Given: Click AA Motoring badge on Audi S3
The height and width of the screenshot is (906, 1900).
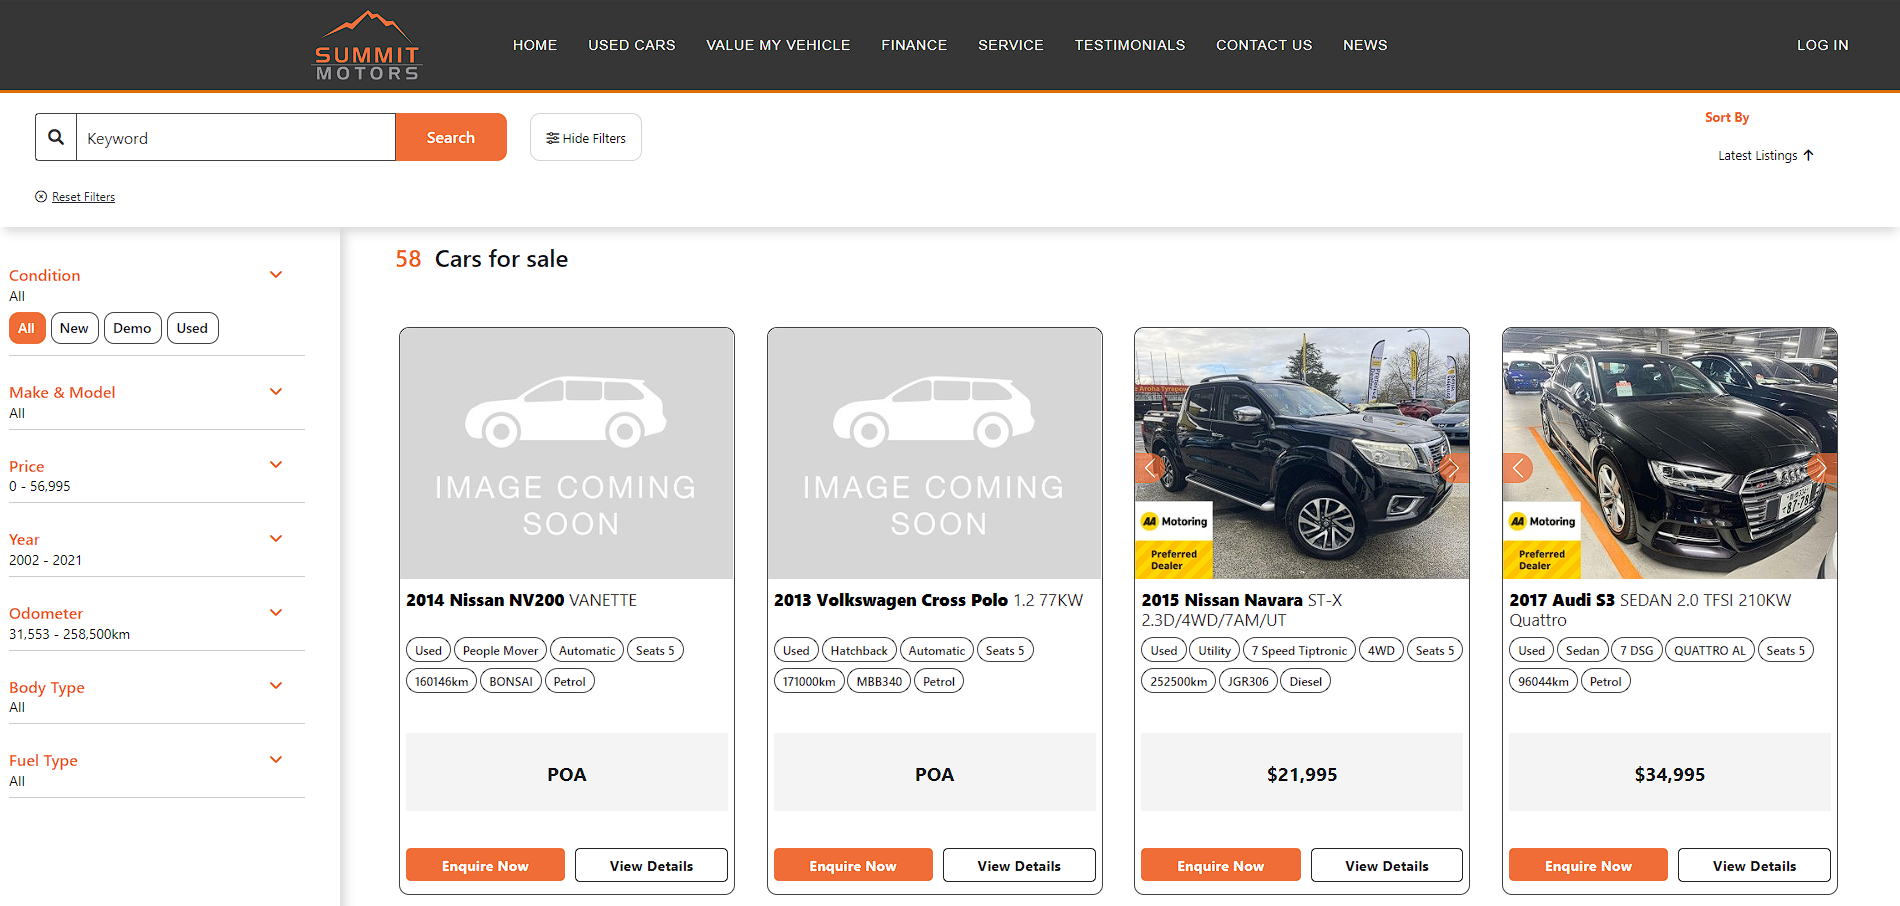Looking at the screenshot, I should click(1542, 540).
